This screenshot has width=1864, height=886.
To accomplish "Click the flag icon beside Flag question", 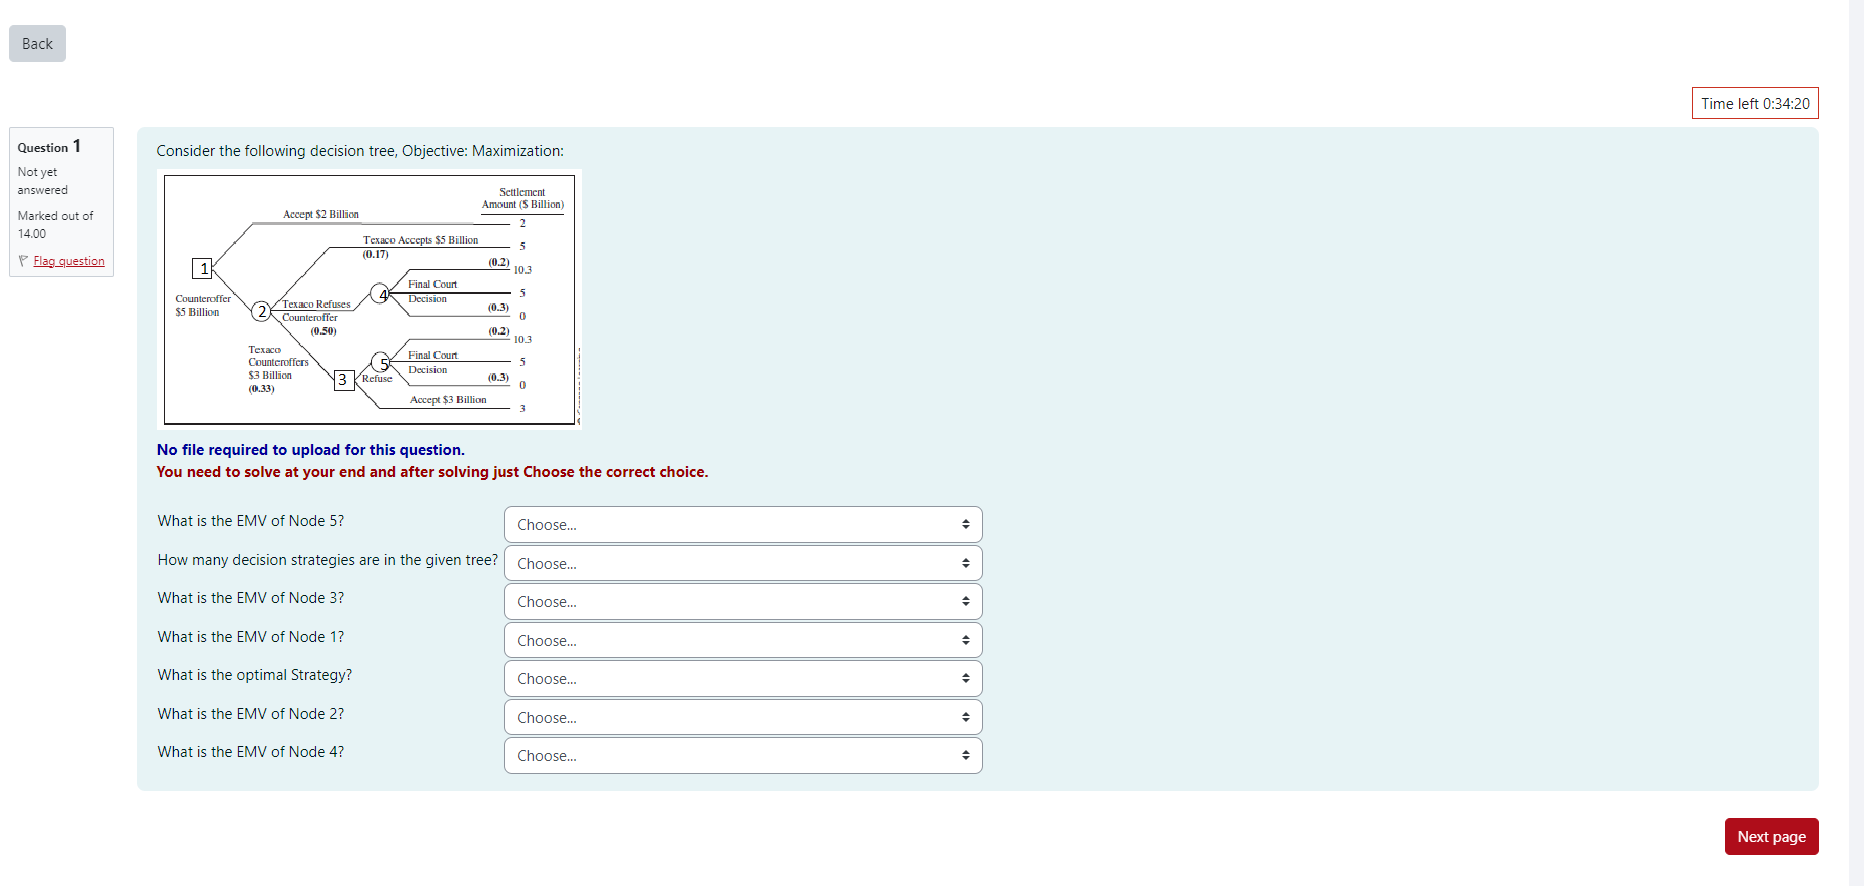I will point(23,261).
